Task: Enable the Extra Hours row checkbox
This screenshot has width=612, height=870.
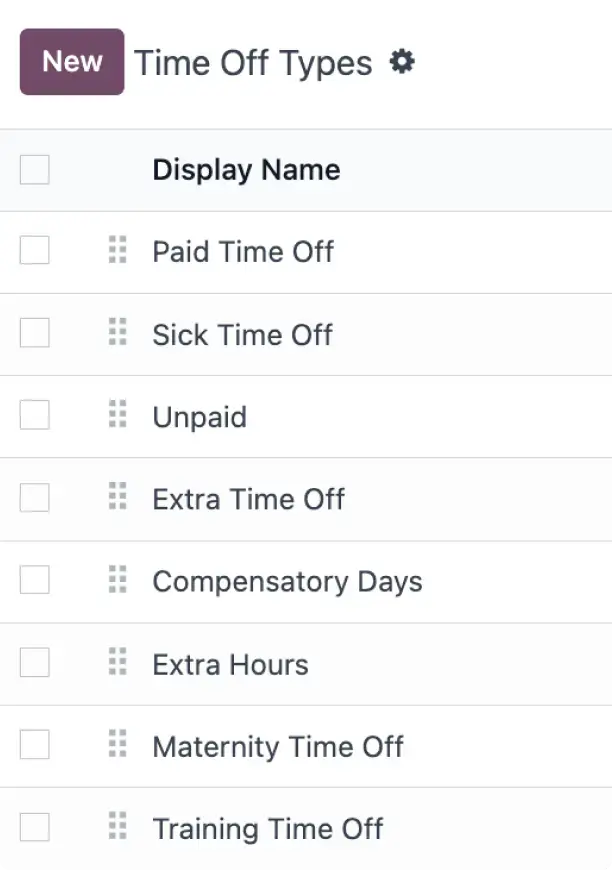Action: click(x=34, y=663)
